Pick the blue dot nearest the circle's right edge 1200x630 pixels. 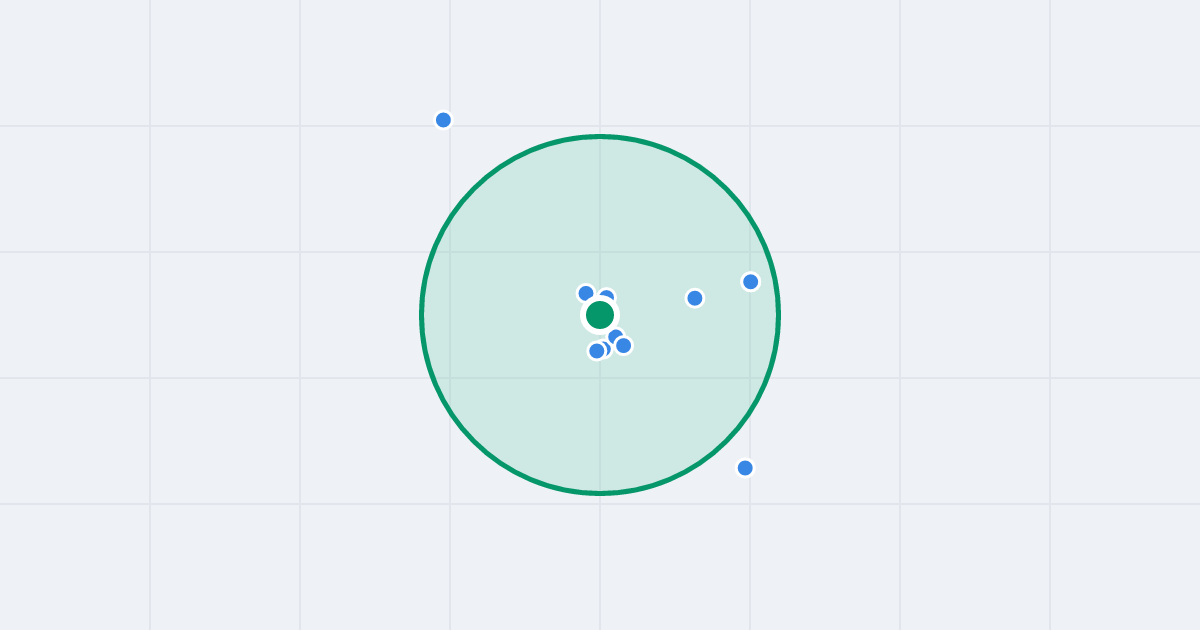coord(751,282)
